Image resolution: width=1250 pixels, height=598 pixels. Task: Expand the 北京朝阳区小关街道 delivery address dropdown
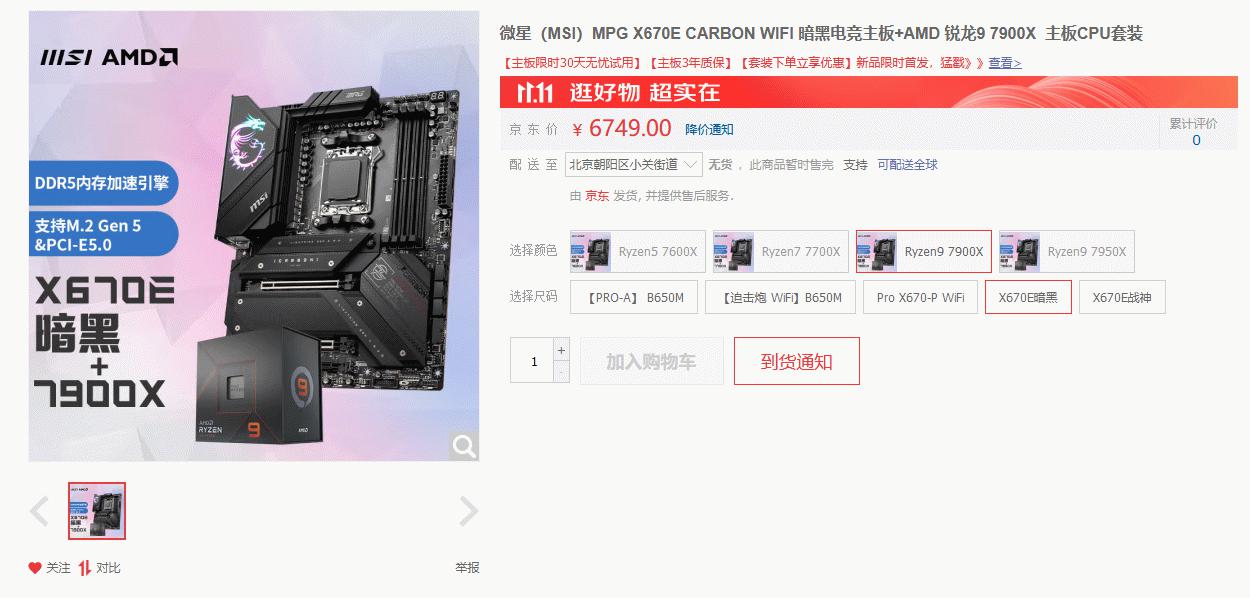634,164
